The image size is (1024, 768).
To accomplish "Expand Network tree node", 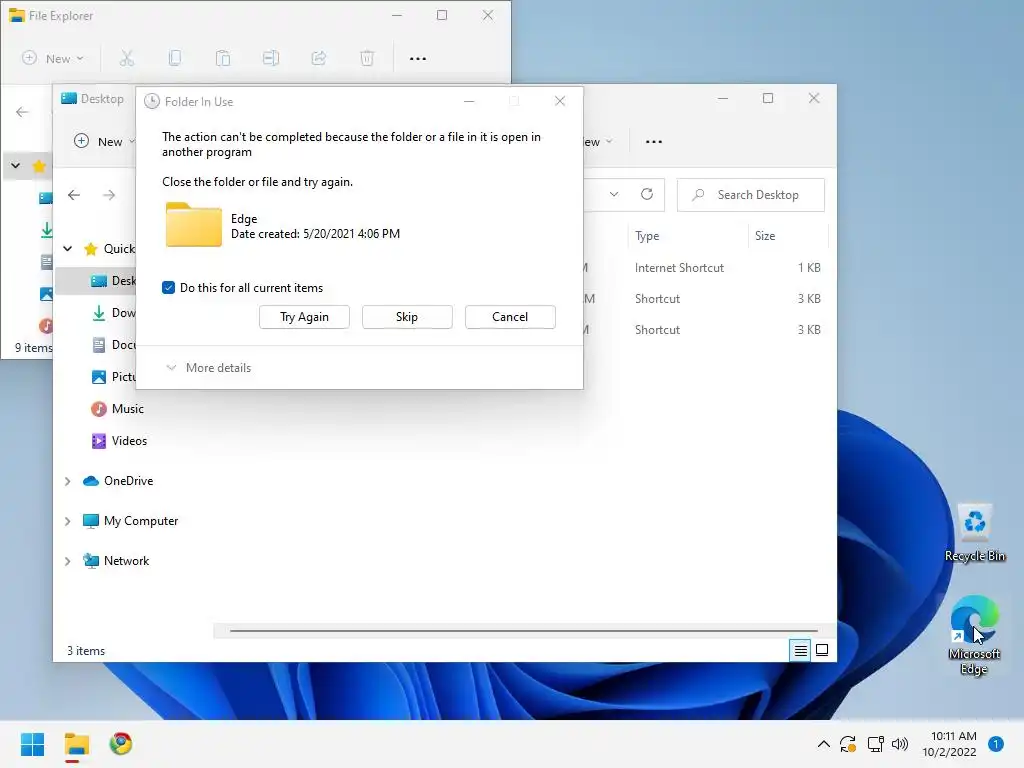I will click(67, 561).
